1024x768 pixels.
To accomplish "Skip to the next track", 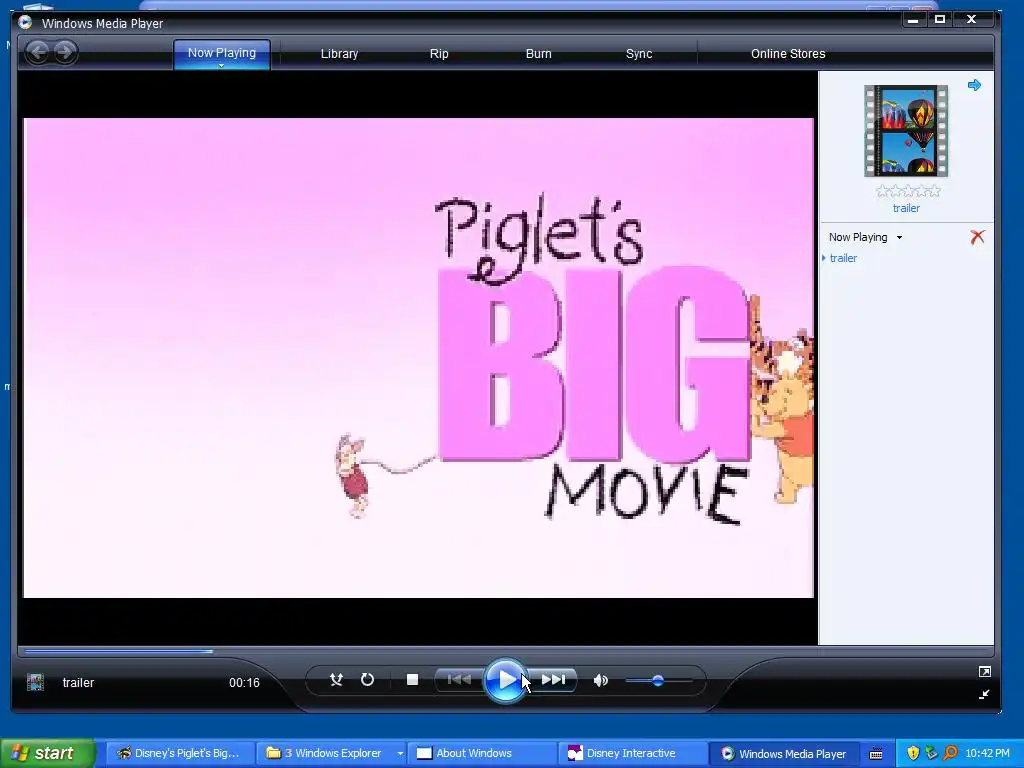I will pos(552,680).
